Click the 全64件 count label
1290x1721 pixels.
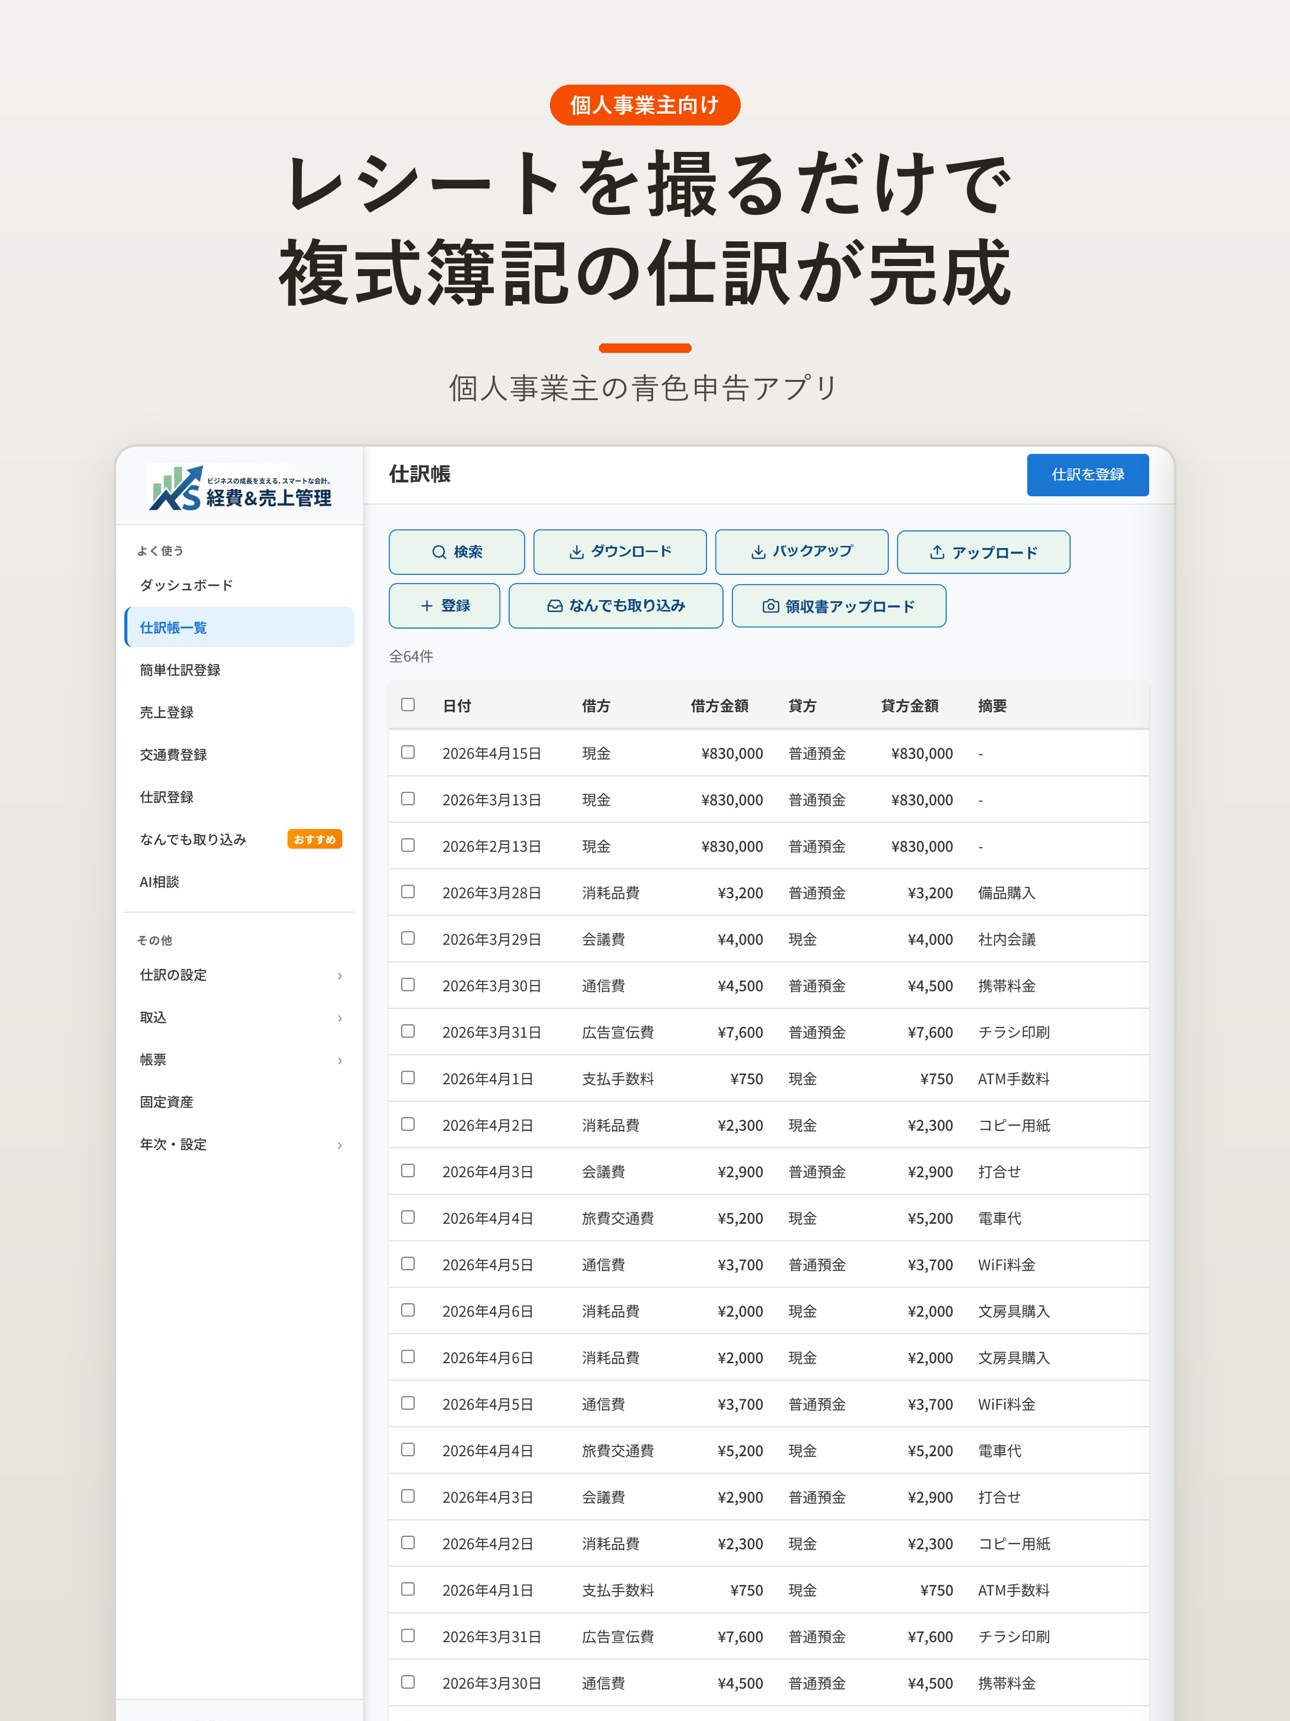click(411, 656)
